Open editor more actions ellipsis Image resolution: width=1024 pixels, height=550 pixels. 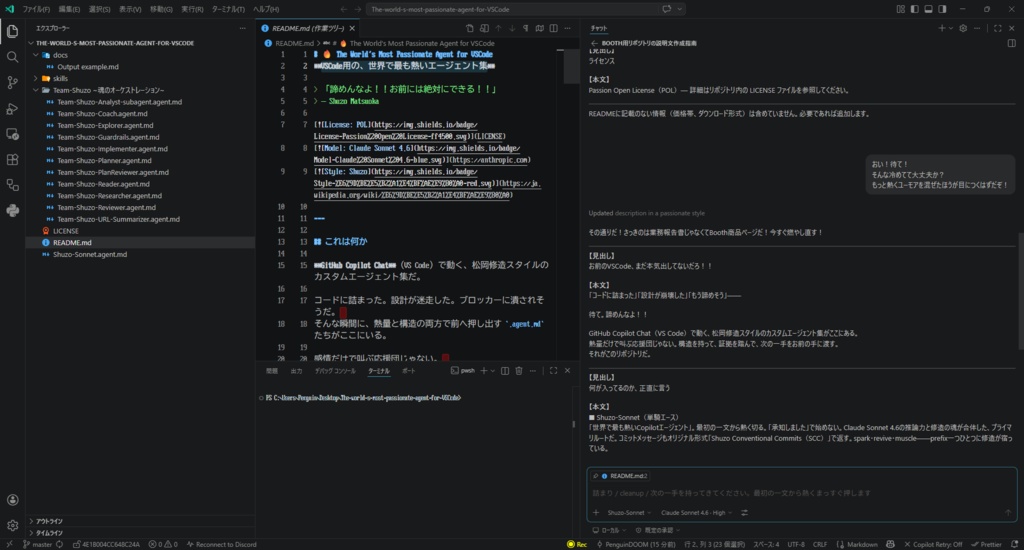tap(568, 28)
